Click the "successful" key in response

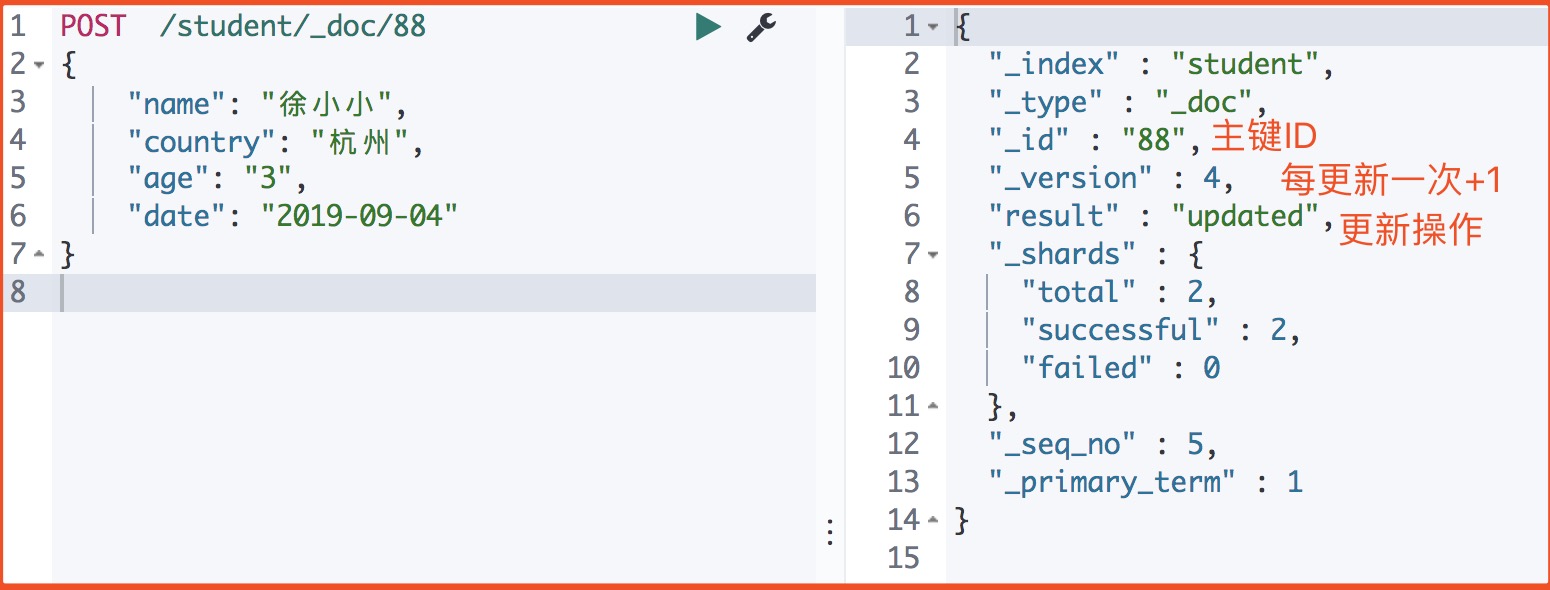pos(1121,331)
